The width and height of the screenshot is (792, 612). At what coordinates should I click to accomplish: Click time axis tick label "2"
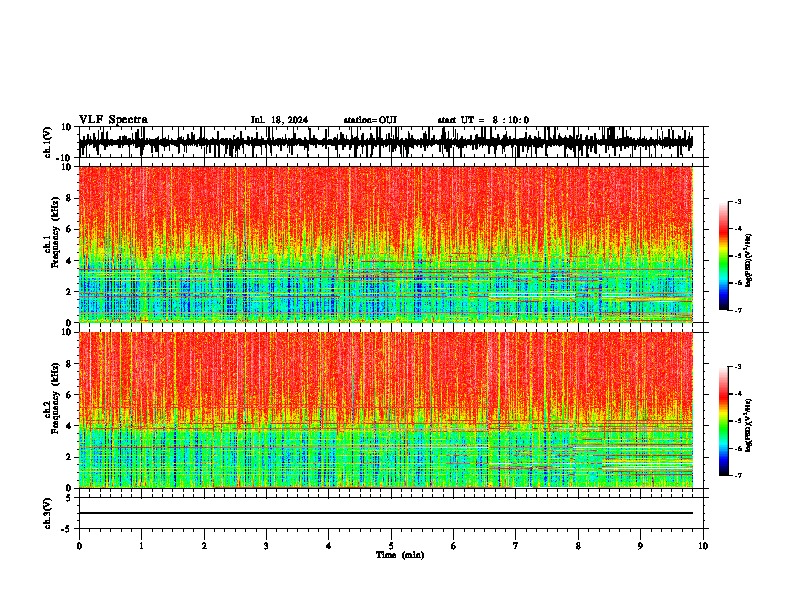pyautogui.click(x=204, y=546)
